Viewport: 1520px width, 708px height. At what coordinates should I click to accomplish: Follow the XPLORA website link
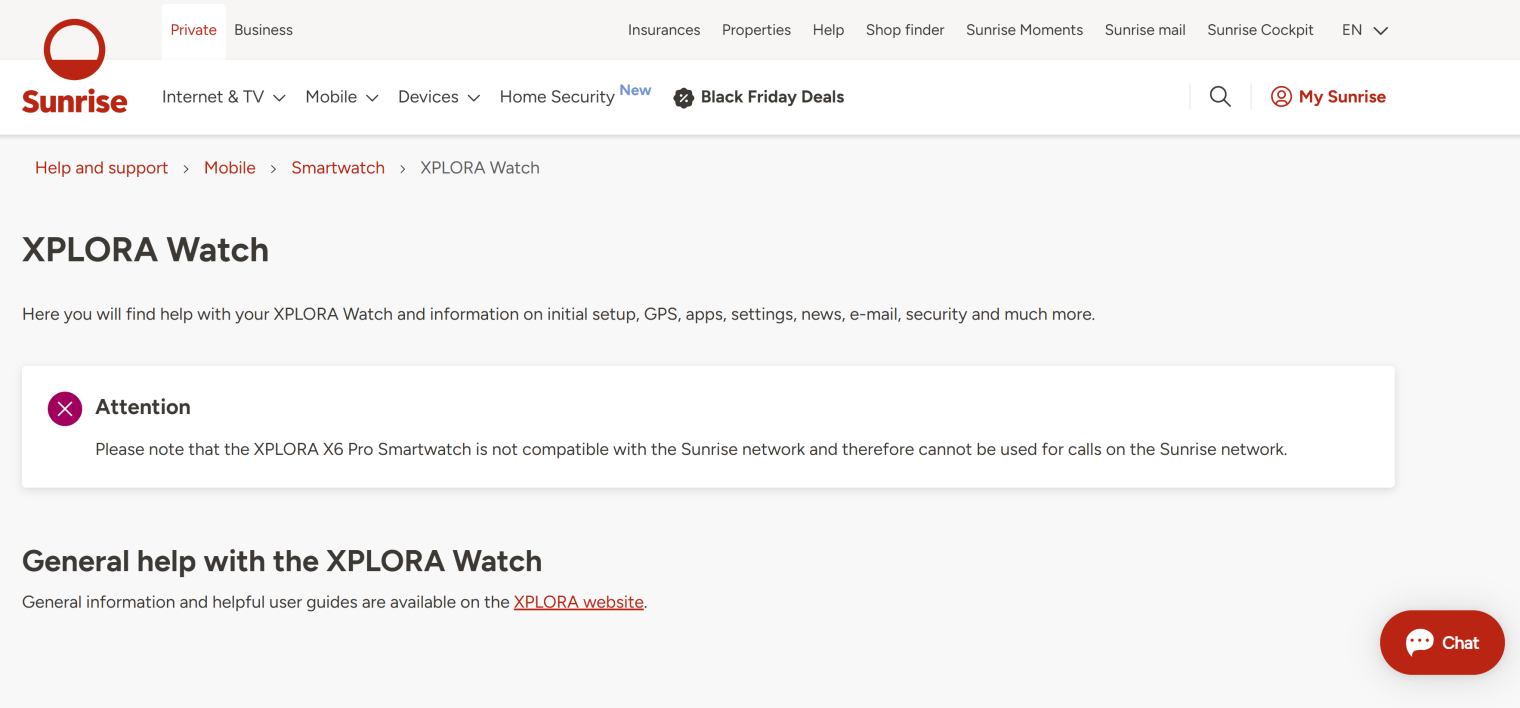(578, 602)
